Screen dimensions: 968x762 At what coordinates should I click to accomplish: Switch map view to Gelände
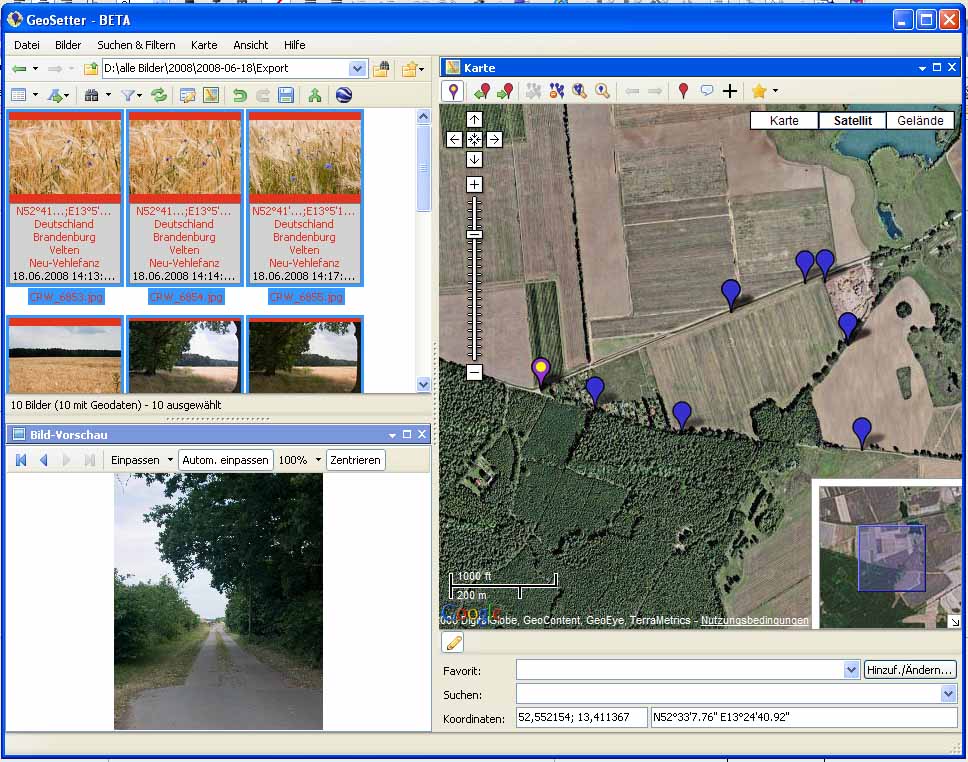coord(921,120)
